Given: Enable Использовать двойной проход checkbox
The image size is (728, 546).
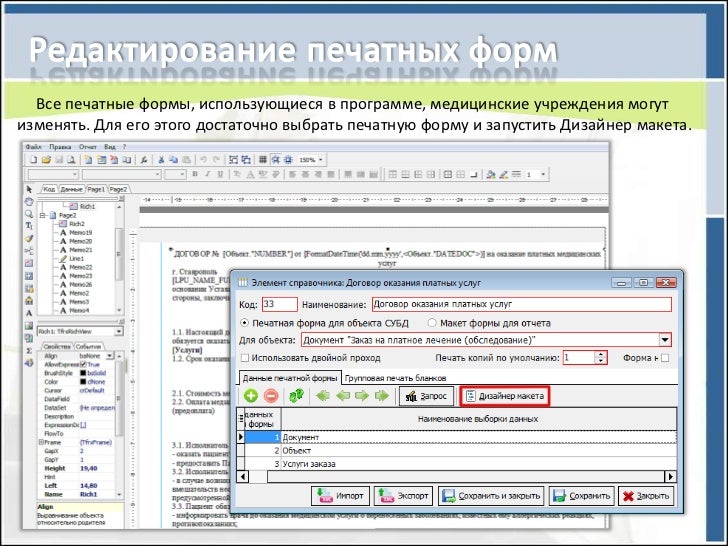Looking at the screenshot, I should click(x=245, y=358).
